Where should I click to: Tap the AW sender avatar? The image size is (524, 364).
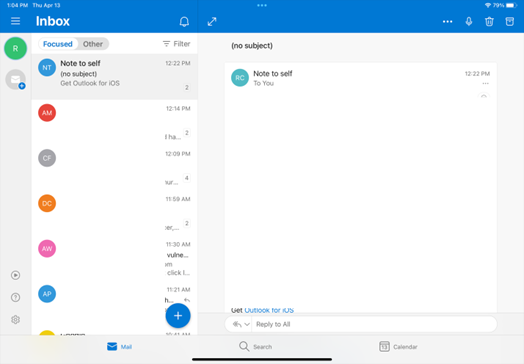click(x=47, y=248)
